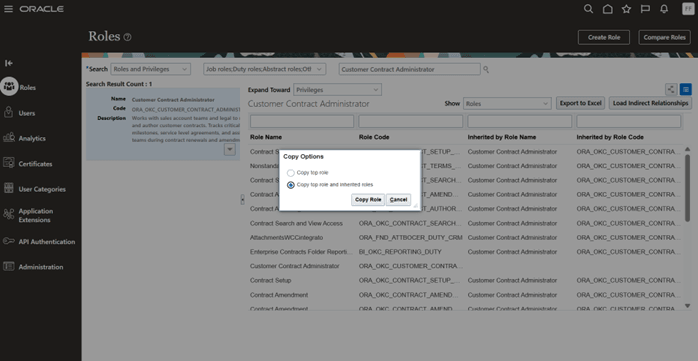
Task: Click the Create Role button
Action: (604, 37)
